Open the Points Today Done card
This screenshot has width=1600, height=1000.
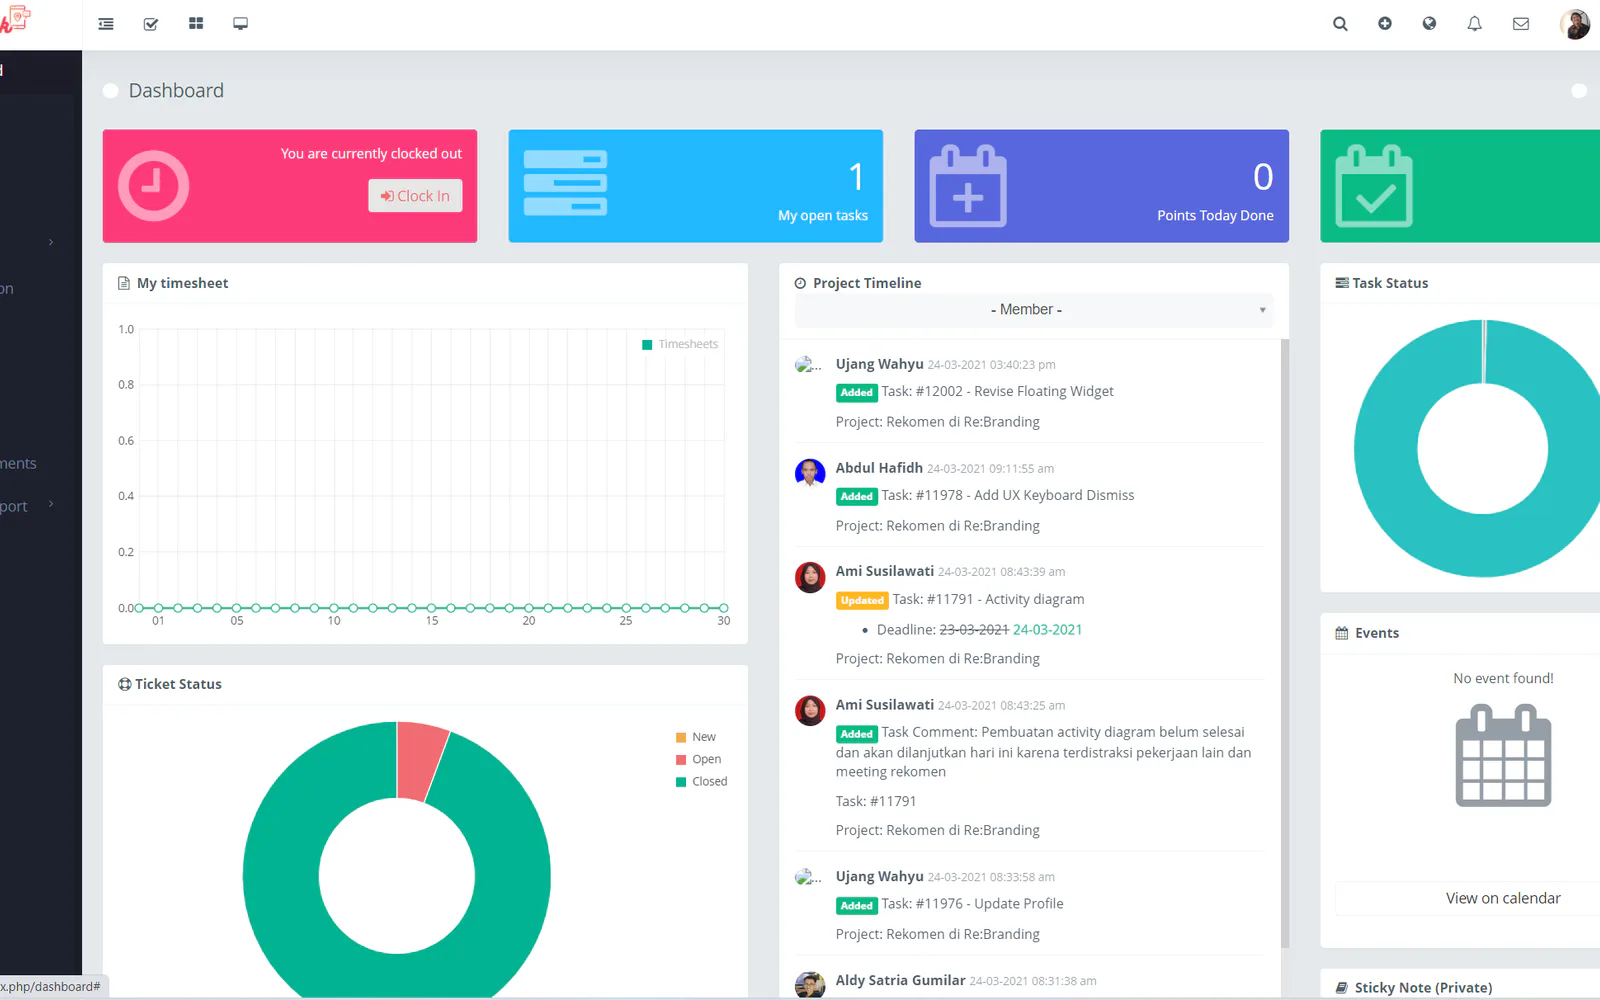[x=1101, y=186]
